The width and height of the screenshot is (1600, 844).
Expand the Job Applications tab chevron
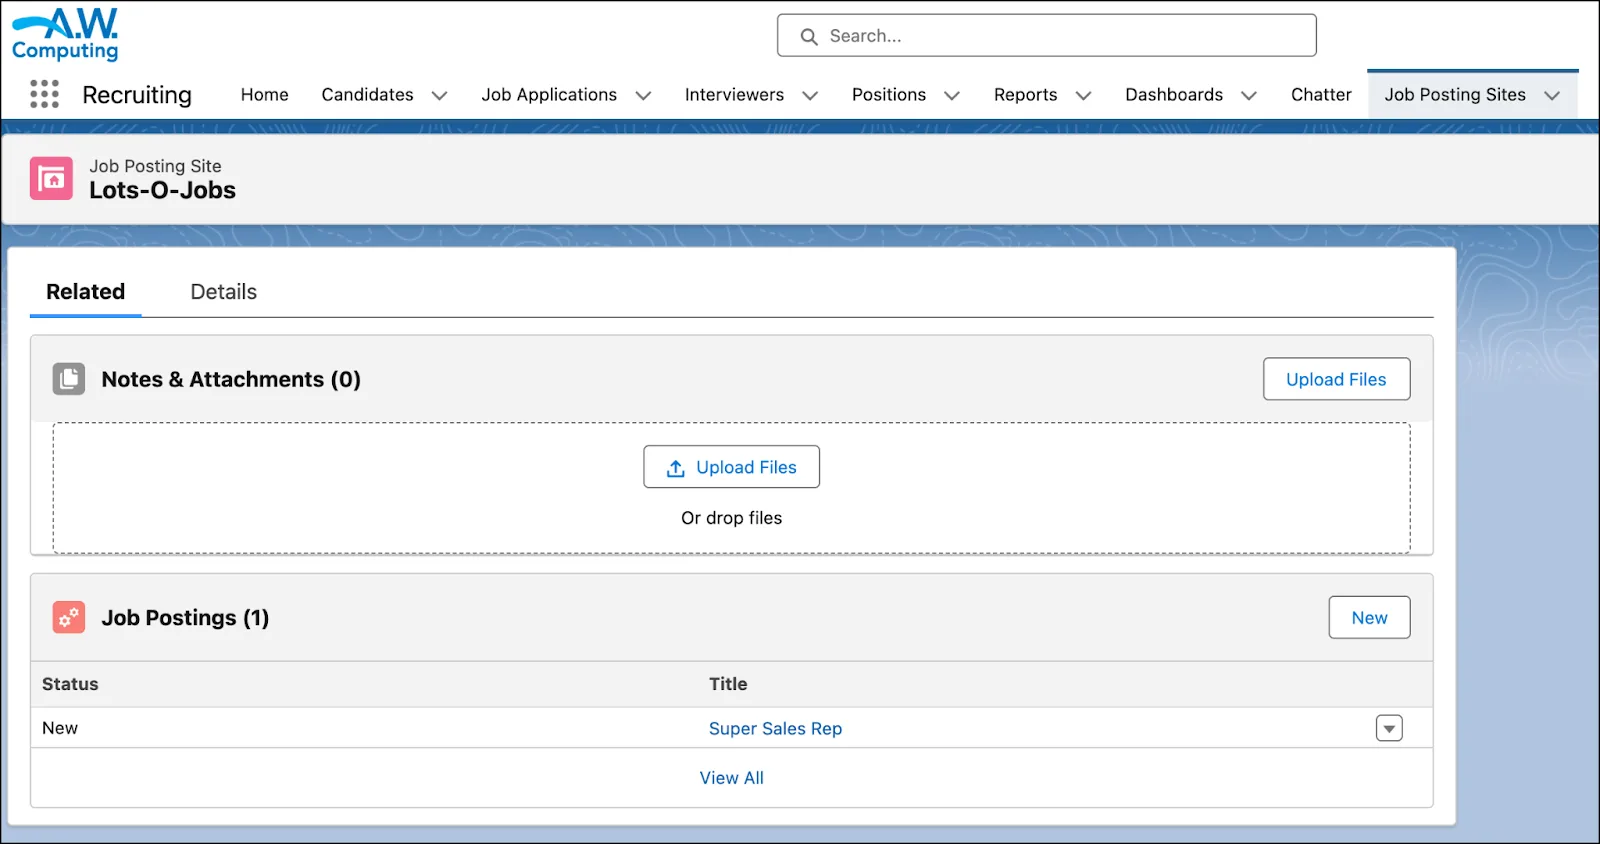[x=643, y=95]
